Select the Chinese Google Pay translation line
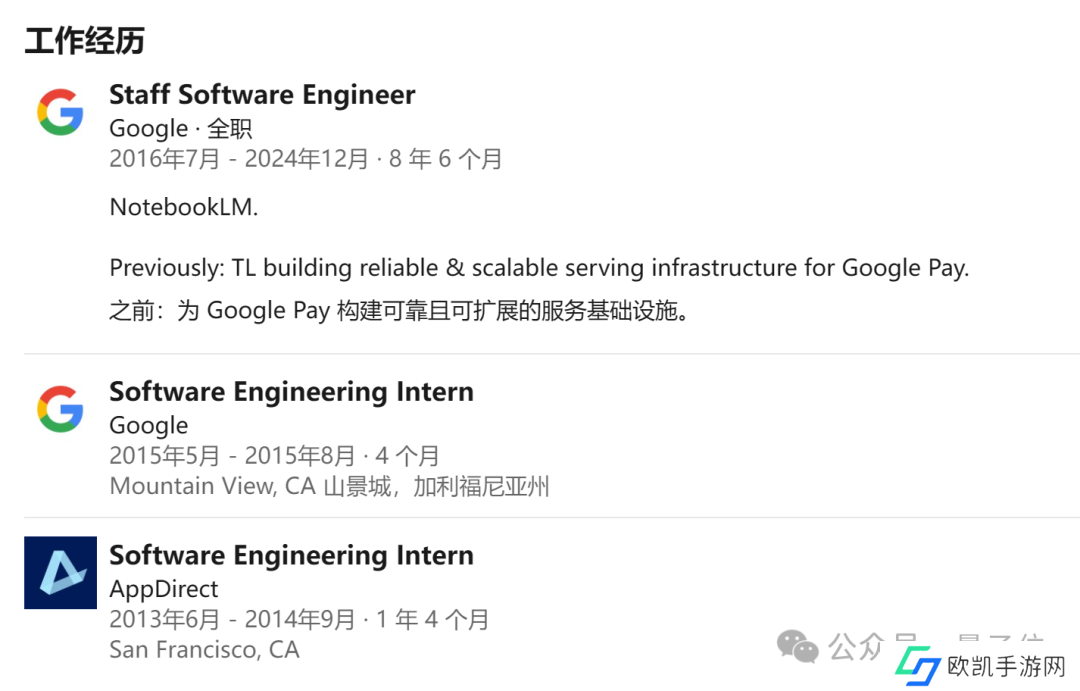The image size is (1080, 691). 399,311
